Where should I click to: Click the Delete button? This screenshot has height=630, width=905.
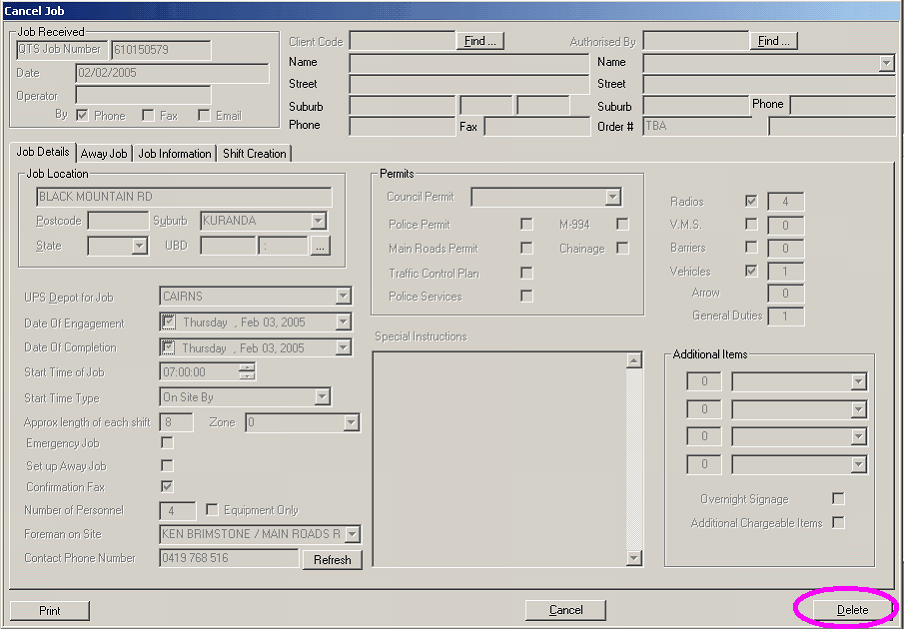(x=852, y=610)
